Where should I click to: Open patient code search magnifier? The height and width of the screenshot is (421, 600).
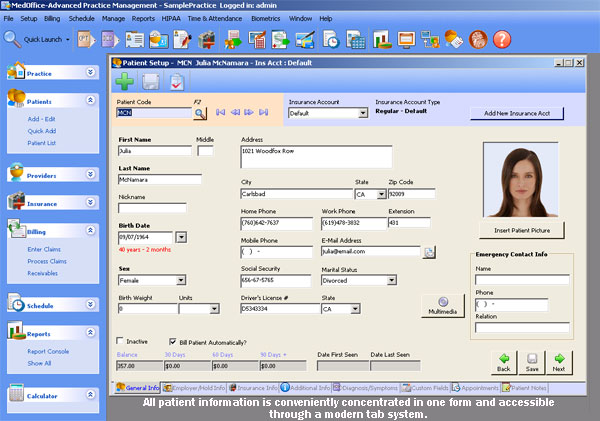point(200,113)
